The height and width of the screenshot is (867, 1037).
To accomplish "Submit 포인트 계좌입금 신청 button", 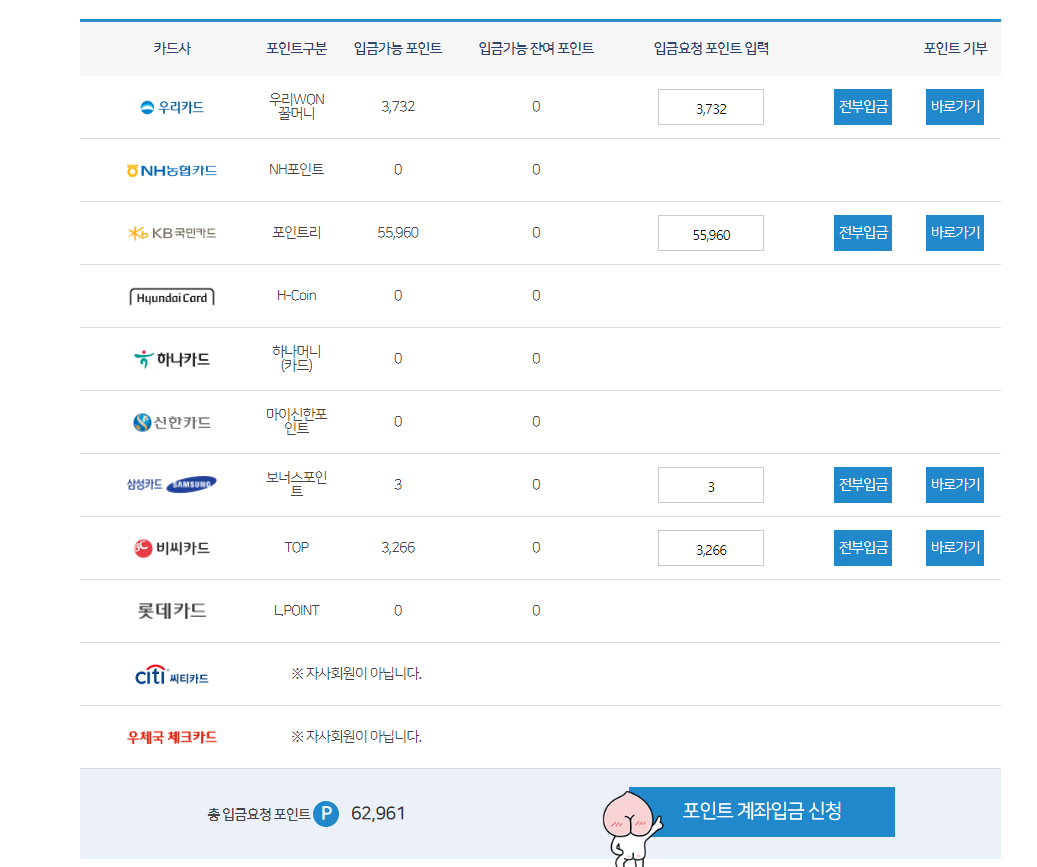I will click(762, 811).
